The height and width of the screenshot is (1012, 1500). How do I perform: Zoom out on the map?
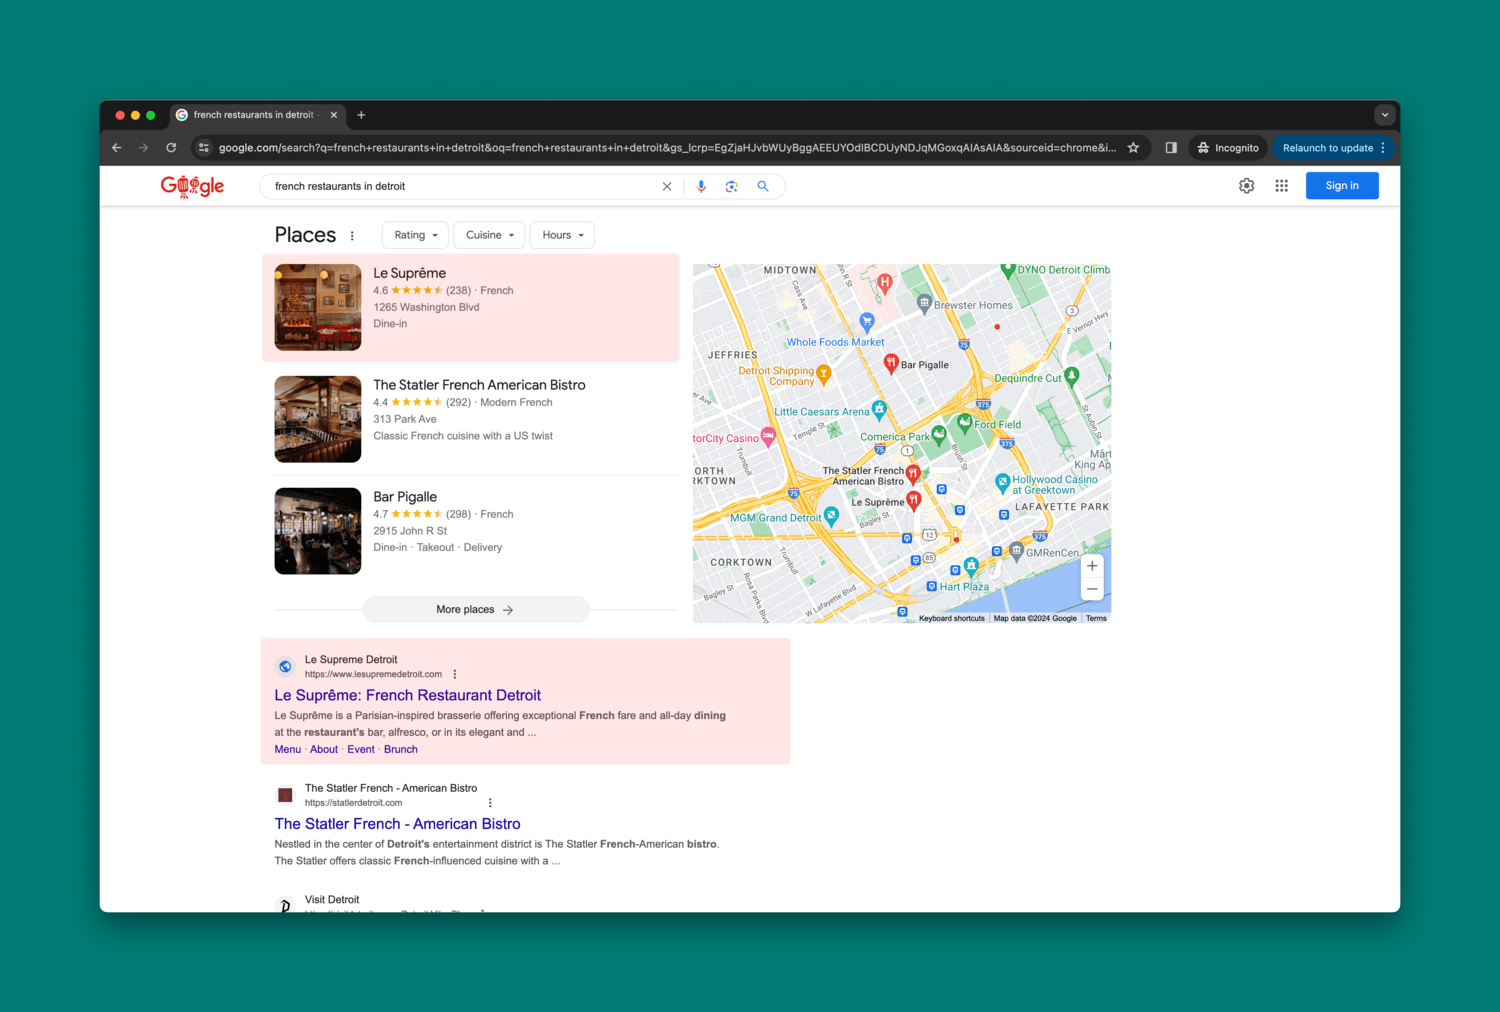(x=1092, y=589)
